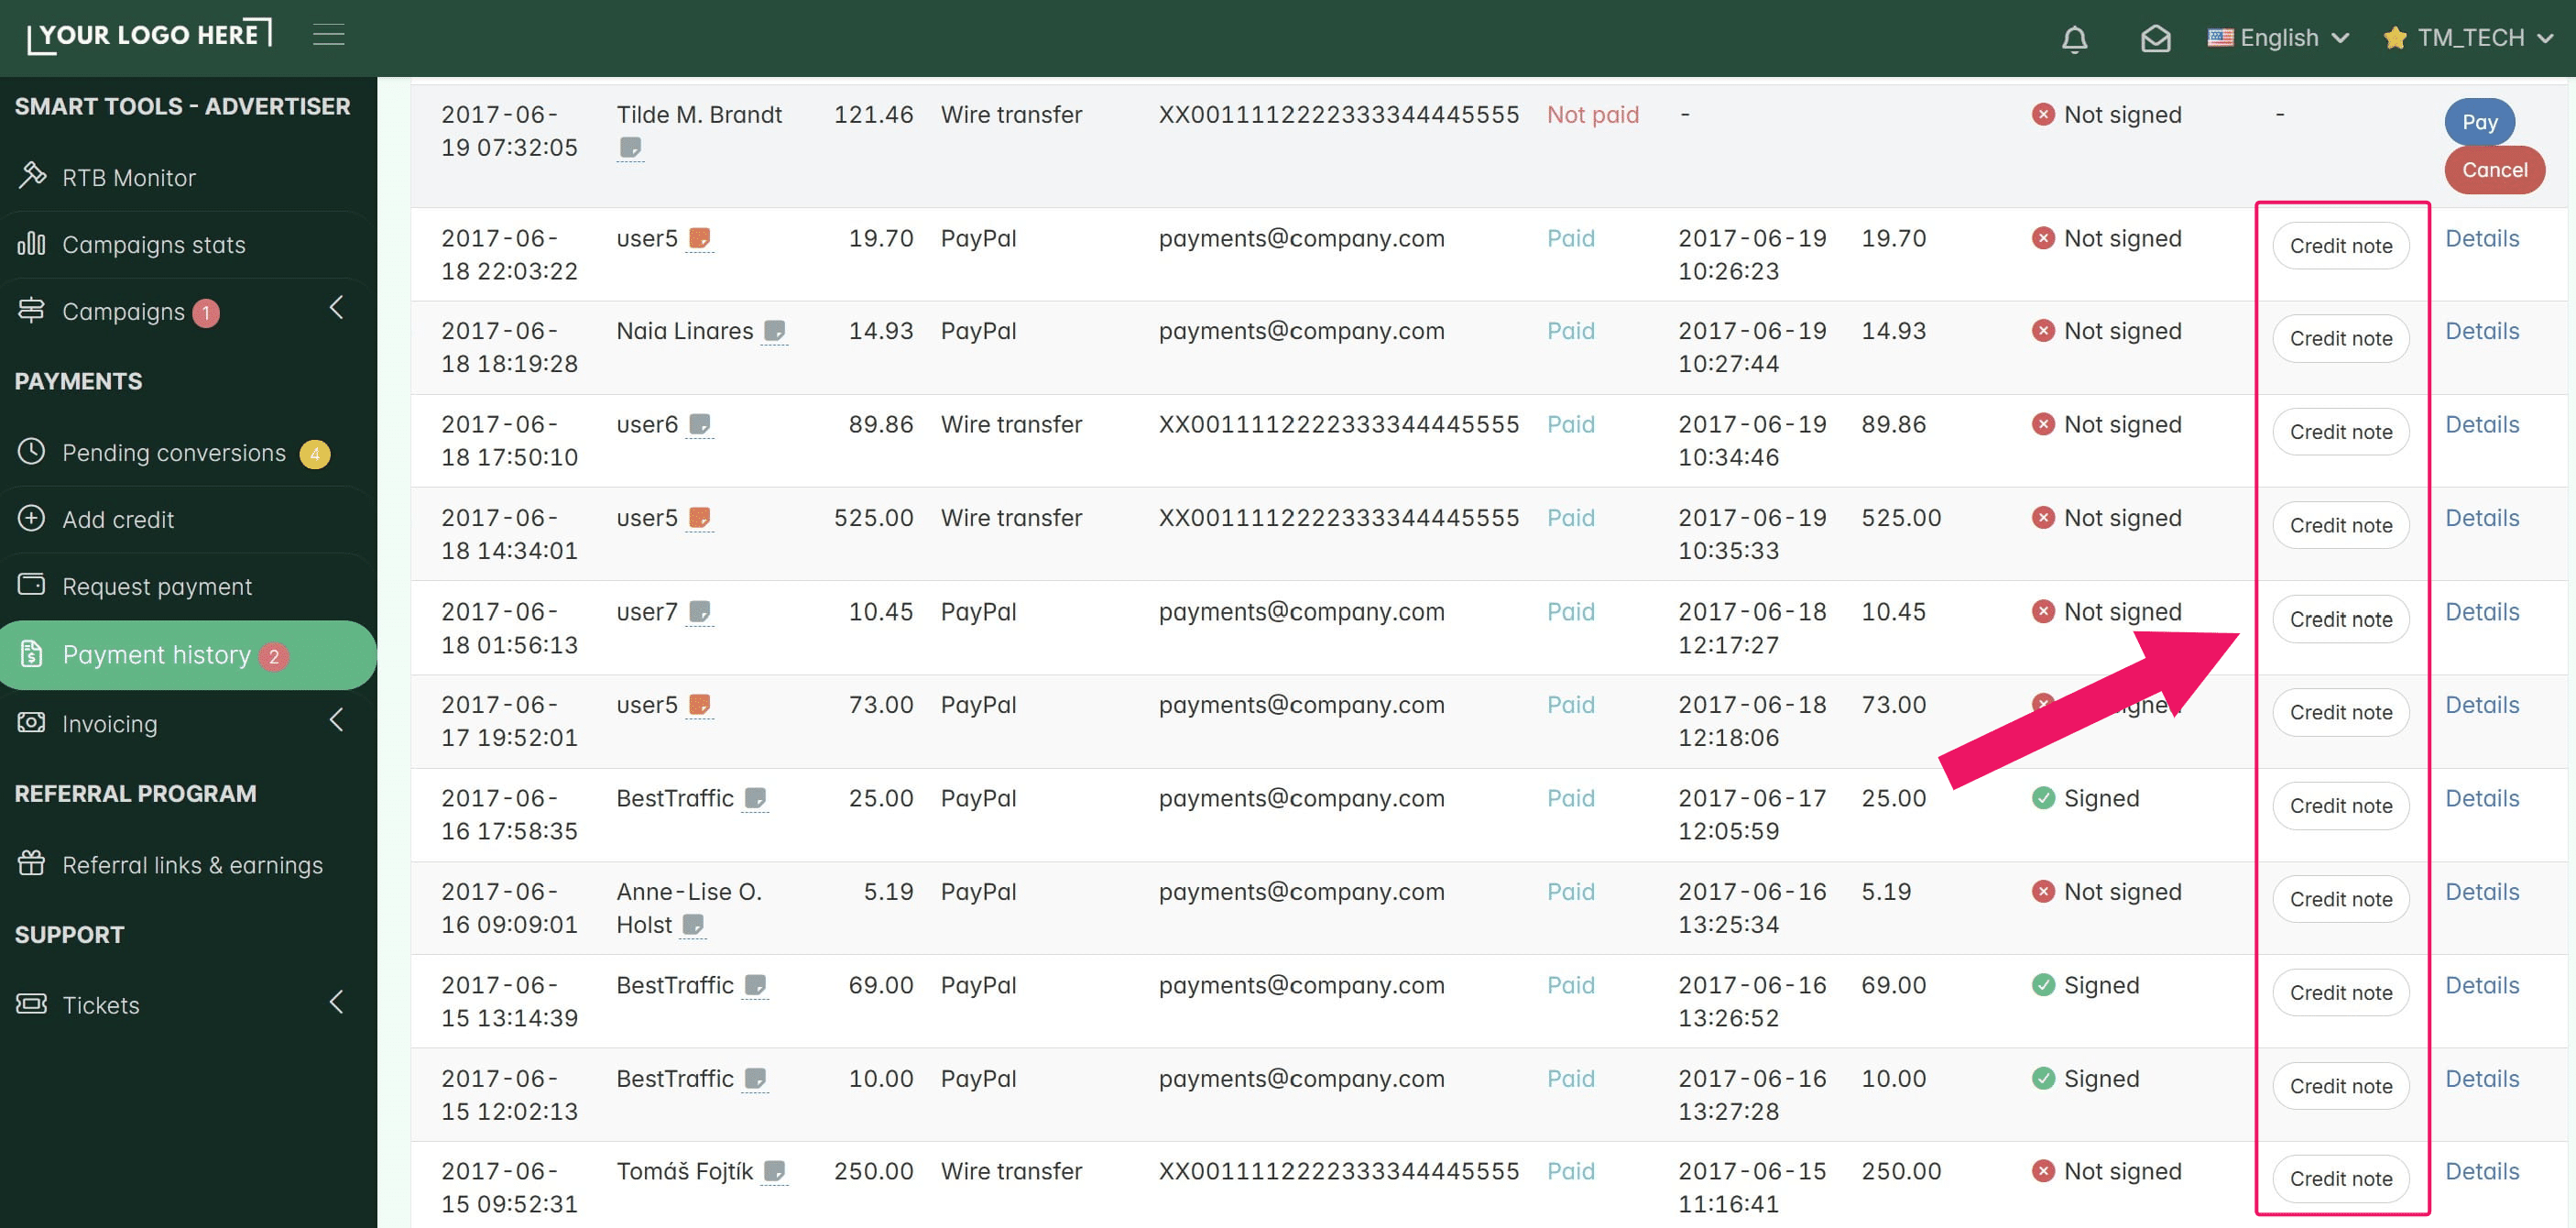The image size is (2576, 1228).
Task: Click note icon under Tilde M. Brandt
Action: 630,148
